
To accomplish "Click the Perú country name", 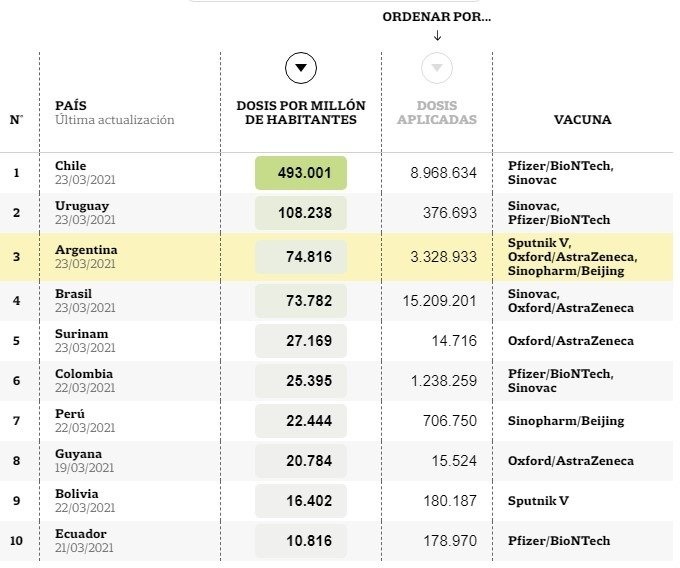I will [70, 413].
